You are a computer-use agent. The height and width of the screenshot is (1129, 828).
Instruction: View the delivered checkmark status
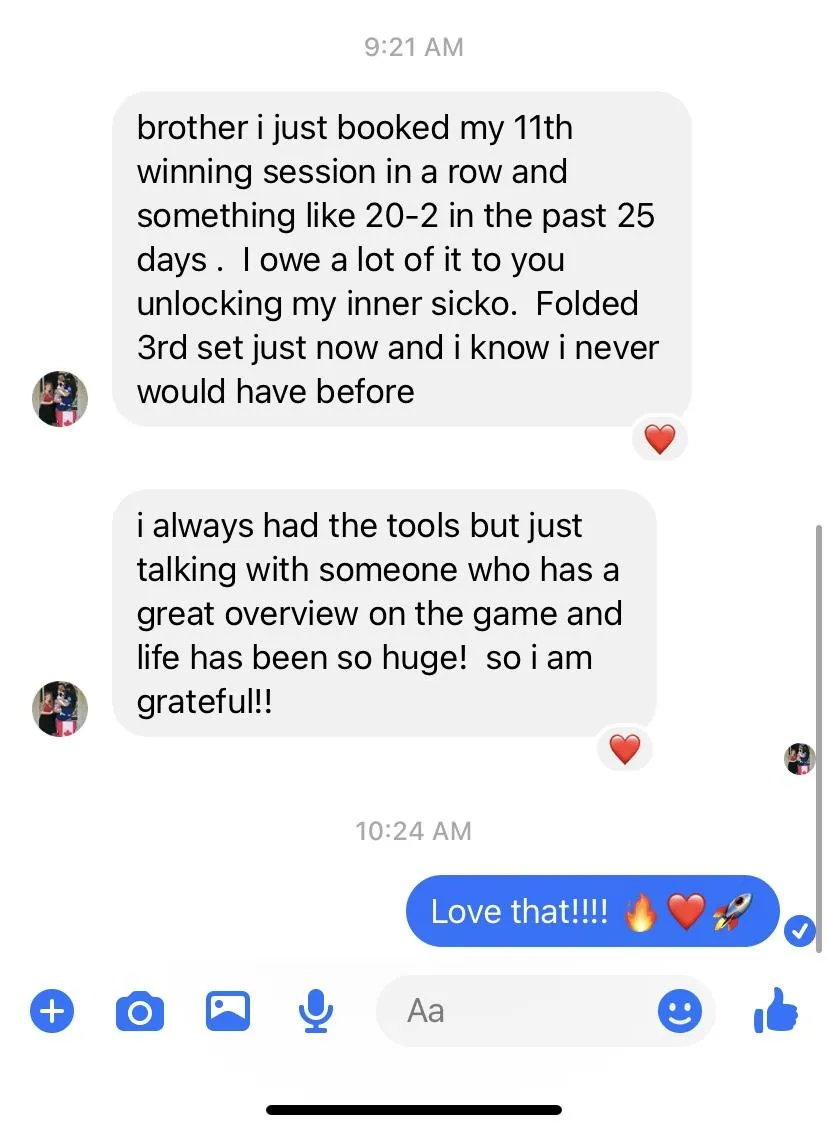(x=799, y=931)
